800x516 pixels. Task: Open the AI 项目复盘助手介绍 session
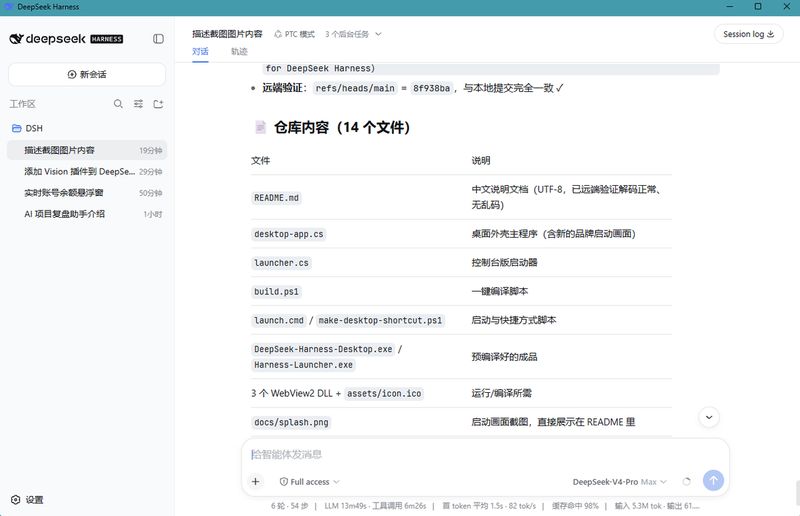[87, 214]
